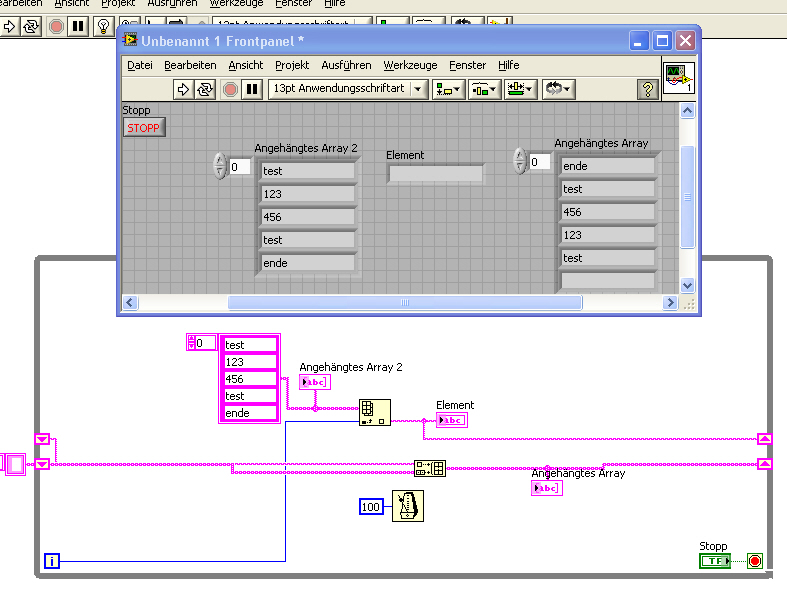787x594 pixels.
Task: Click Run Continuously in Frontpanel toolbar
Action: 205,89
